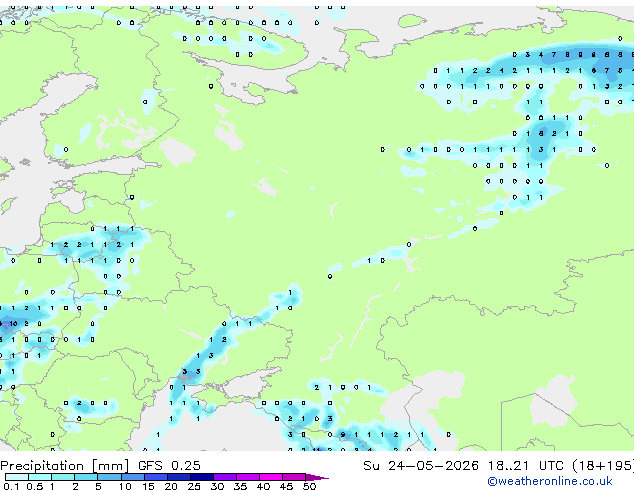Click the 40–45 mm magenta legend swatch

271,477
